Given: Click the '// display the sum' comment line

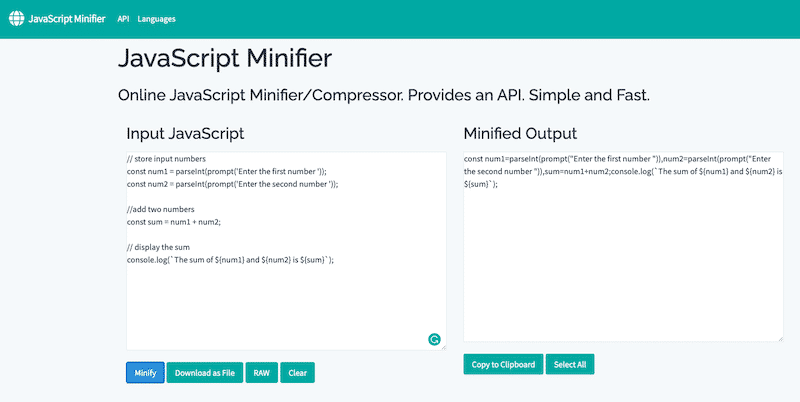Looking at the screenshot, I should click(158, 247).
